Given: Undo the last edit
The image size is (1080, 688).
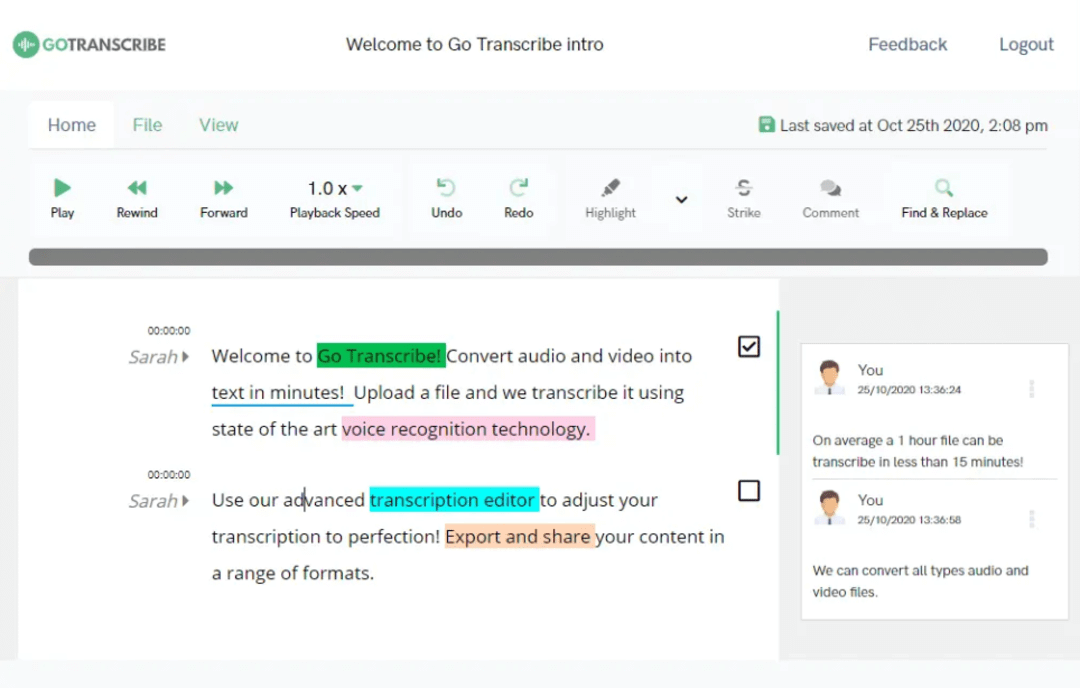Looking at the screenshot, I should click(446, 196).
